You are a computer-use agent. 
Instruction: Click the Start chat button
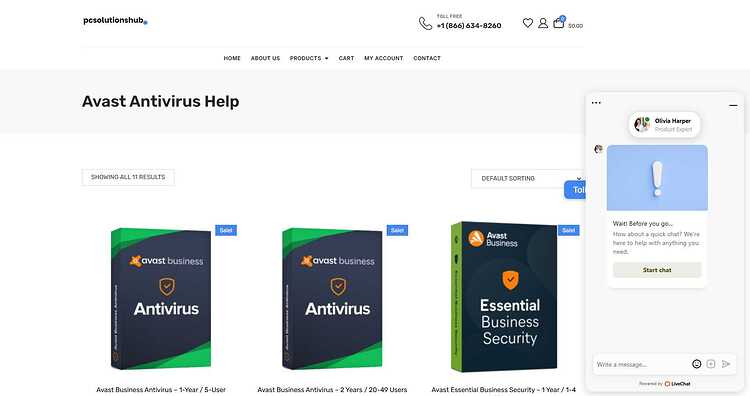point(657,270)
